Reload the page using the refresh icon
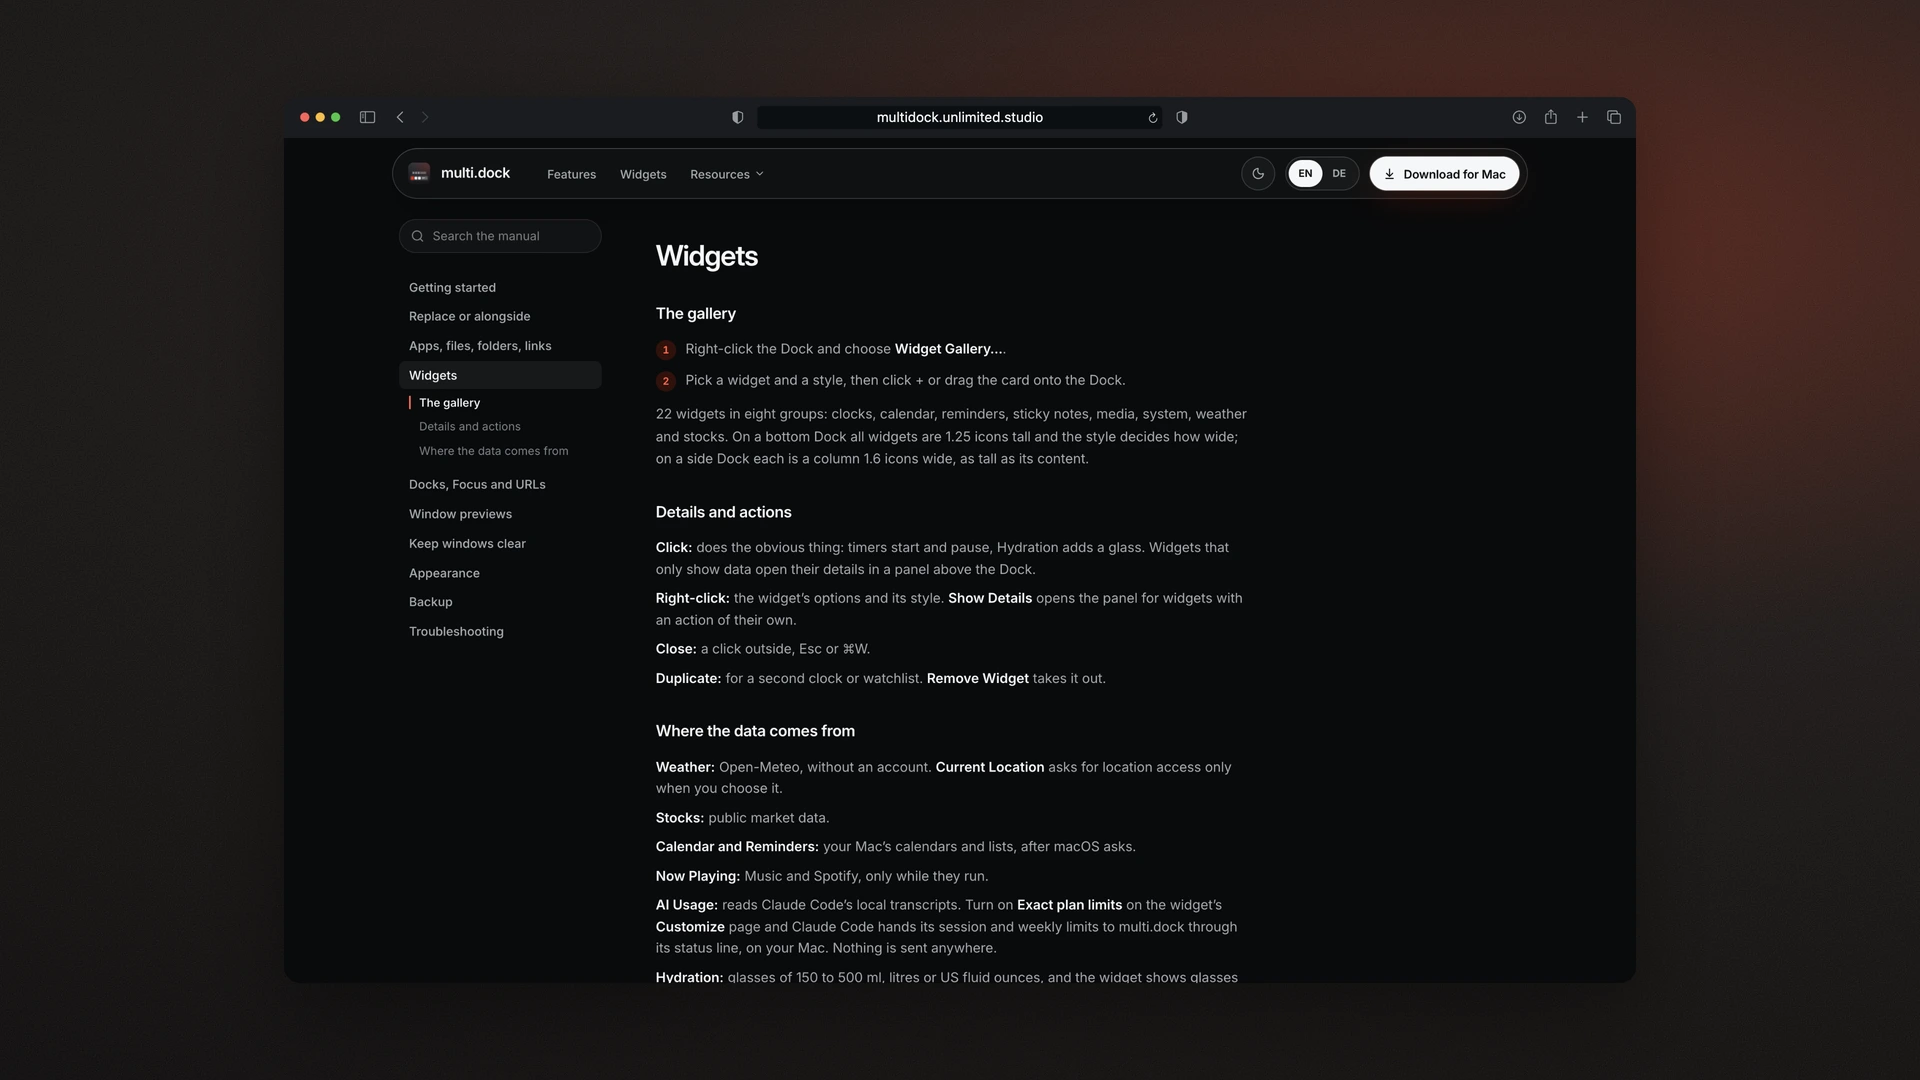This screenshot has width=1920, height=1080. 1152,117
